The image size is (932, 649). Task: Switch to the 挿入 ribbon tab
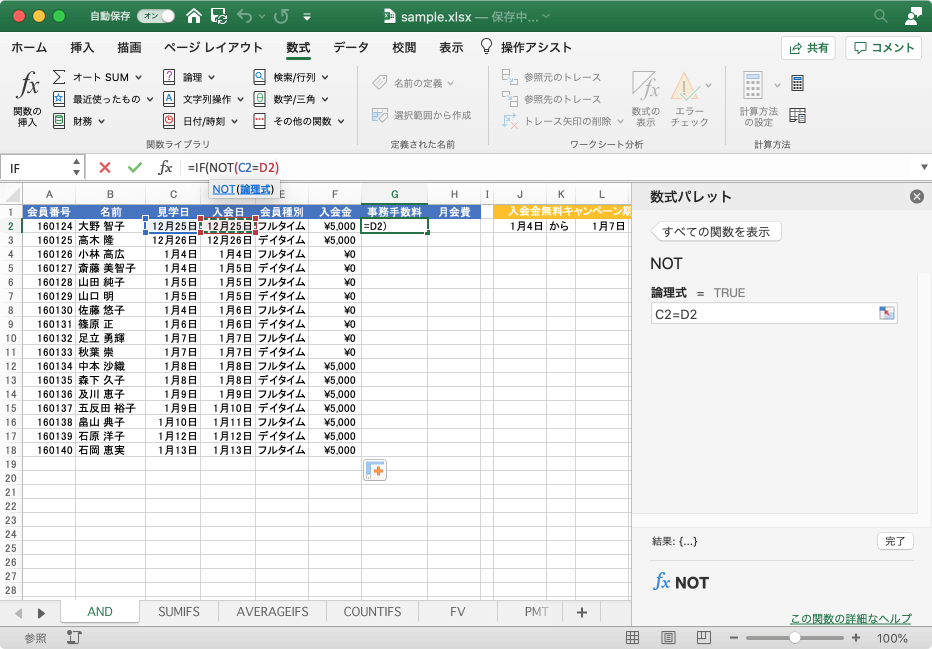(82, 48)
